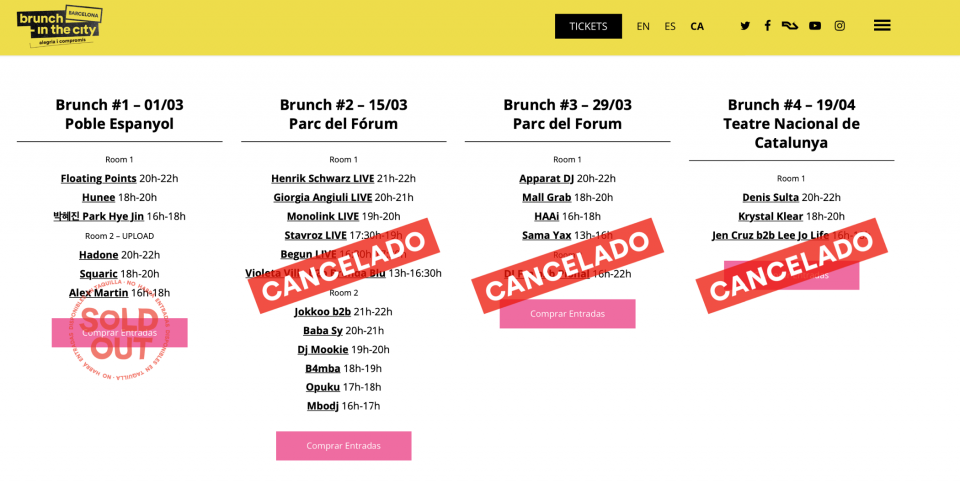The height and width of the screenshot is (483, 960).
Task: Select the CA language option
Action: 697,26
